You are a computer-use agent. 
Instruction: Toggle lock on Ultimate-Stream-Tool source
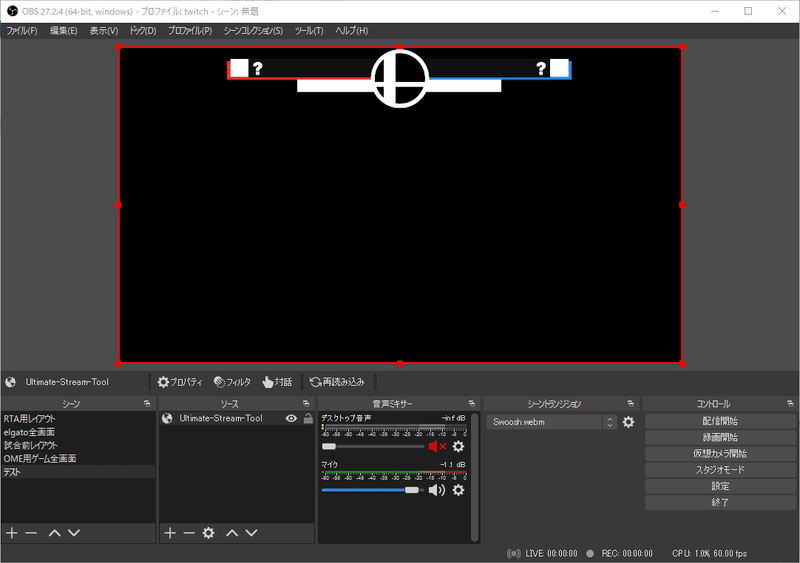[308, 419]
